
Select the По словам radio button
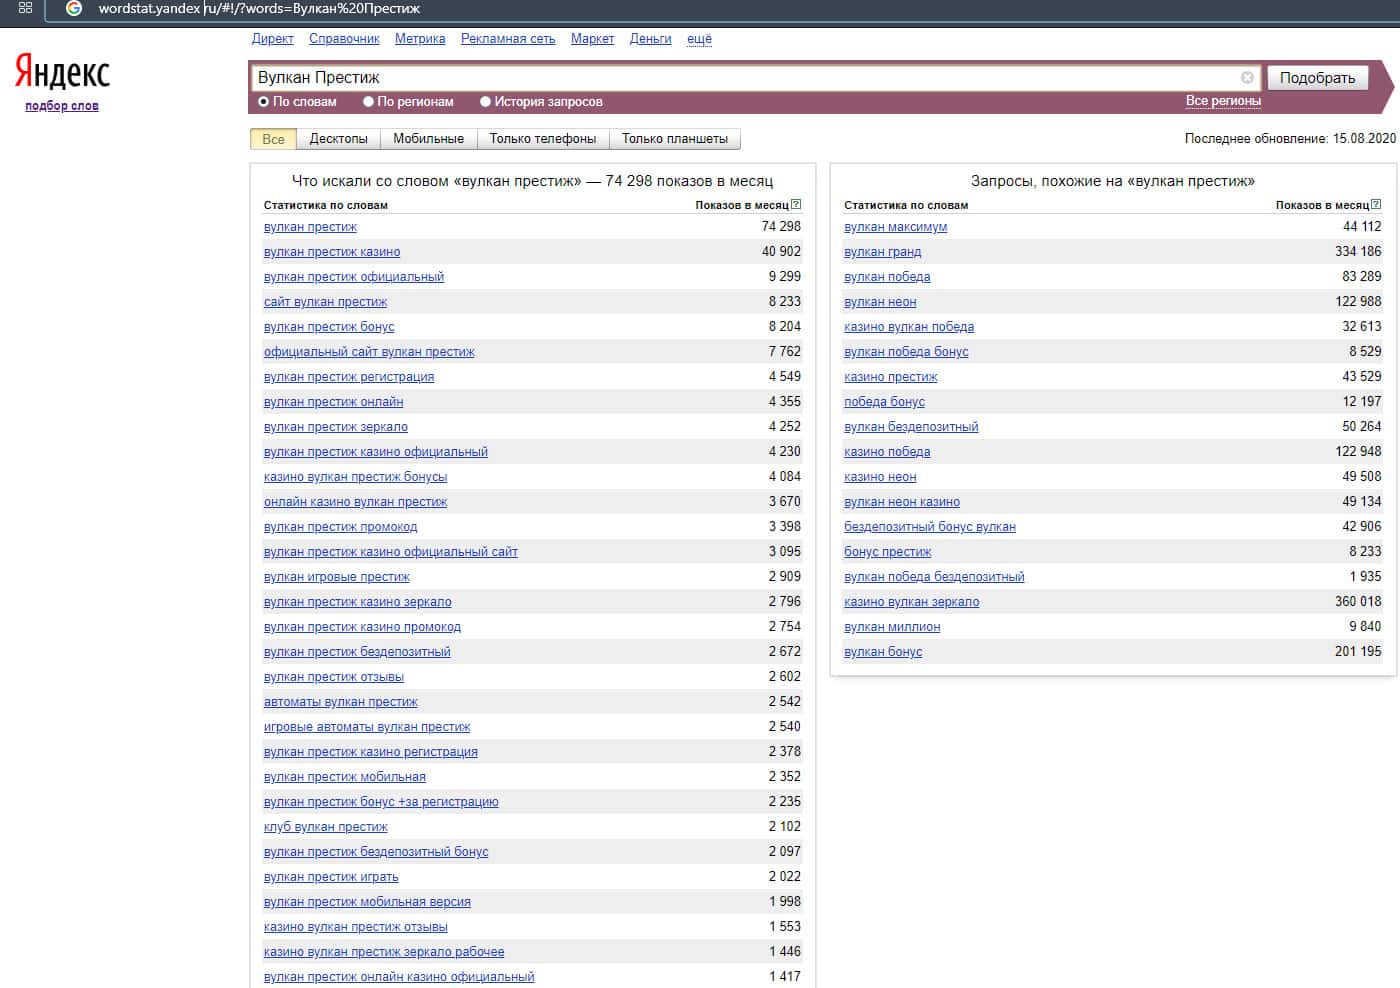pyautogui.click(x=264, y=102)
